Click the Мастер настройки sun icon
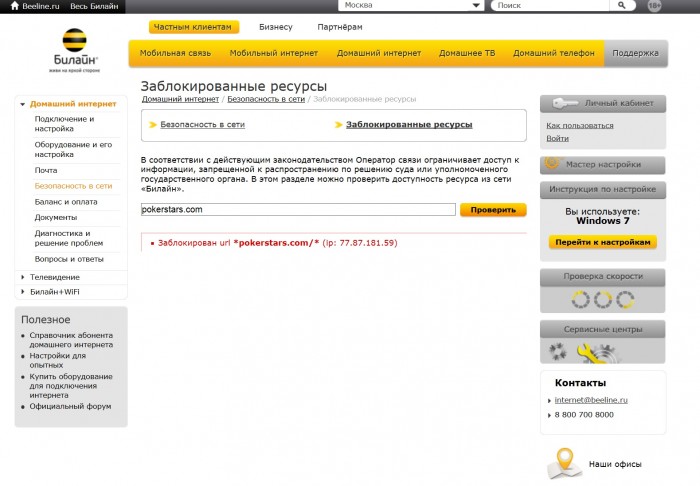This screenshot has height=486, width=700. [552, 163]
